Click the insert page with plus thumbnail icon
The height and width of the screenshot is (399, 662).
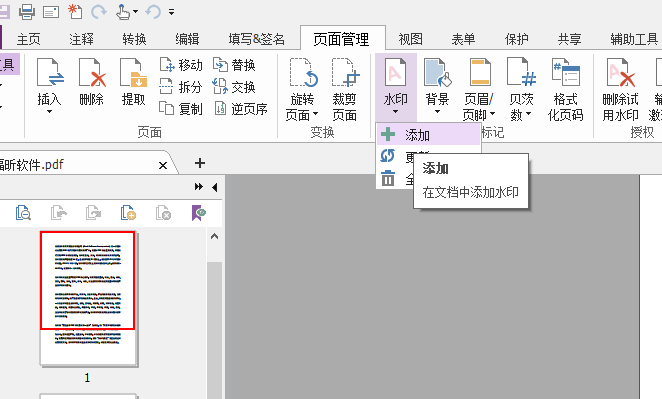(128, 213)
